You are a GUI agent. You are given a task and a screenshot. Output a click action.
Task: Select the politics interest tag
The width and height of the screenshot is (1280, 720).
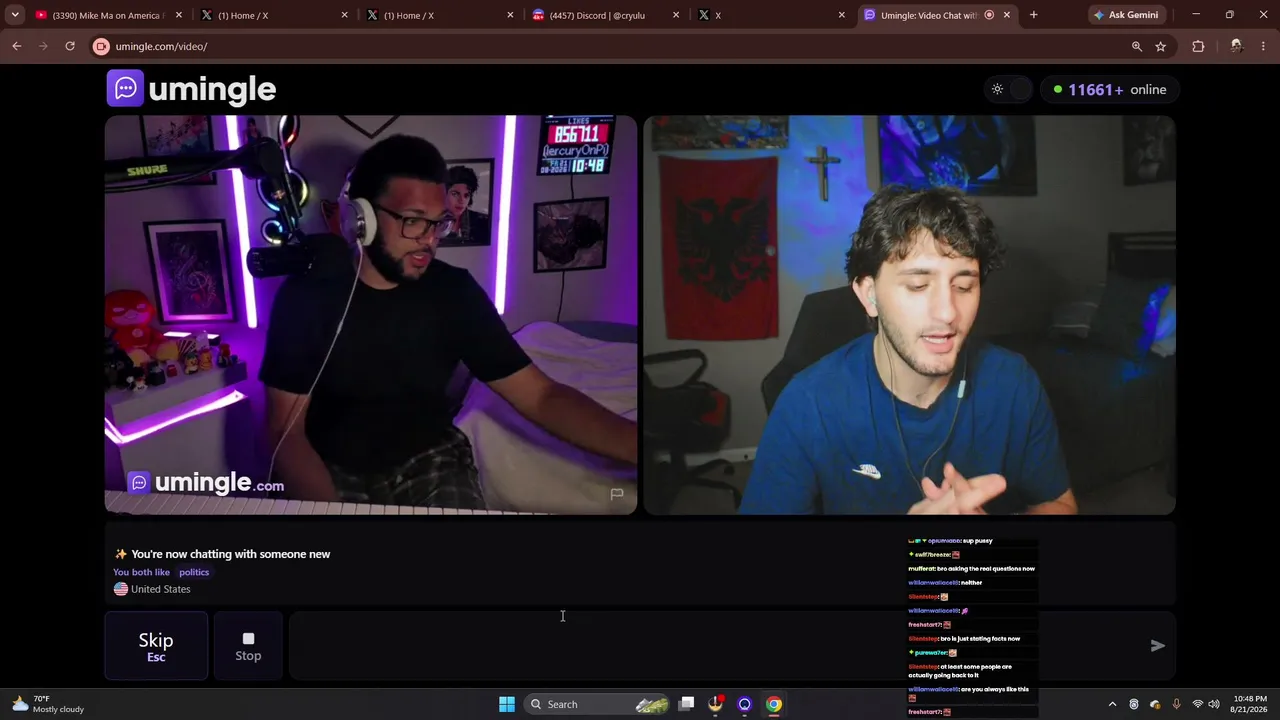click(x=194, y=572)
